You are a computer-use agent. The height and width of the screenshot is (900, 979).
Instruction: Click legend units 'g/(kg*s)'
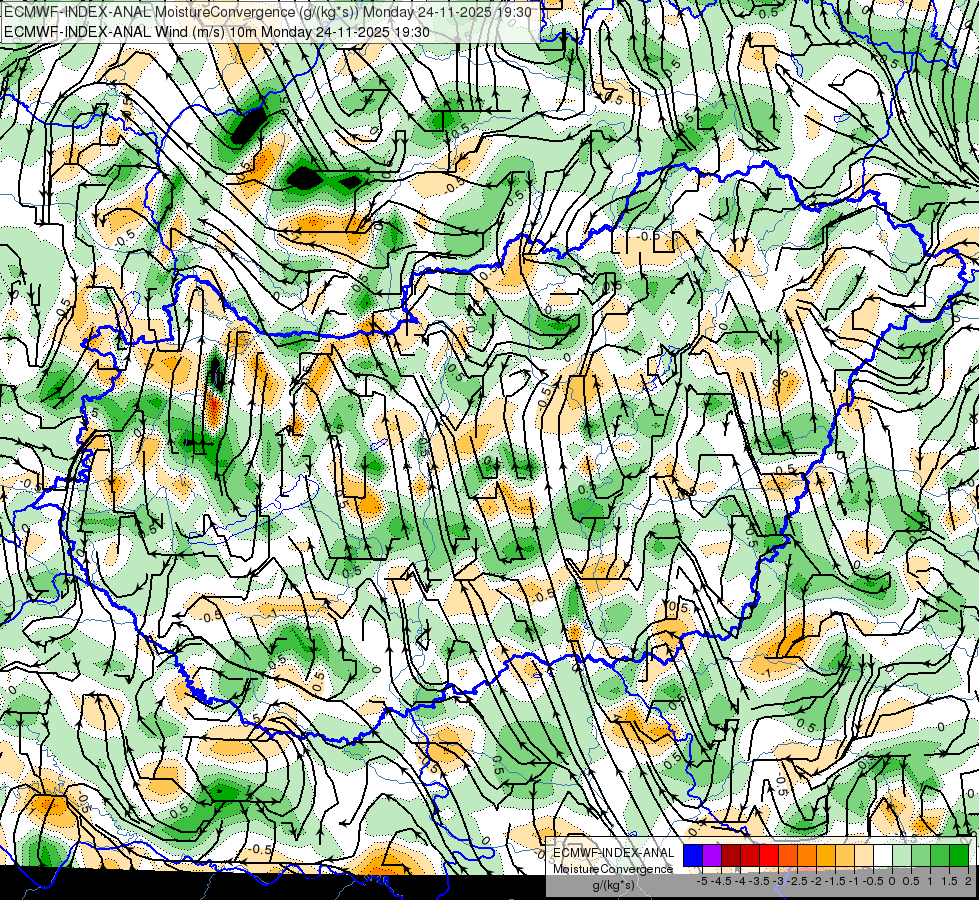click(613, 886)
